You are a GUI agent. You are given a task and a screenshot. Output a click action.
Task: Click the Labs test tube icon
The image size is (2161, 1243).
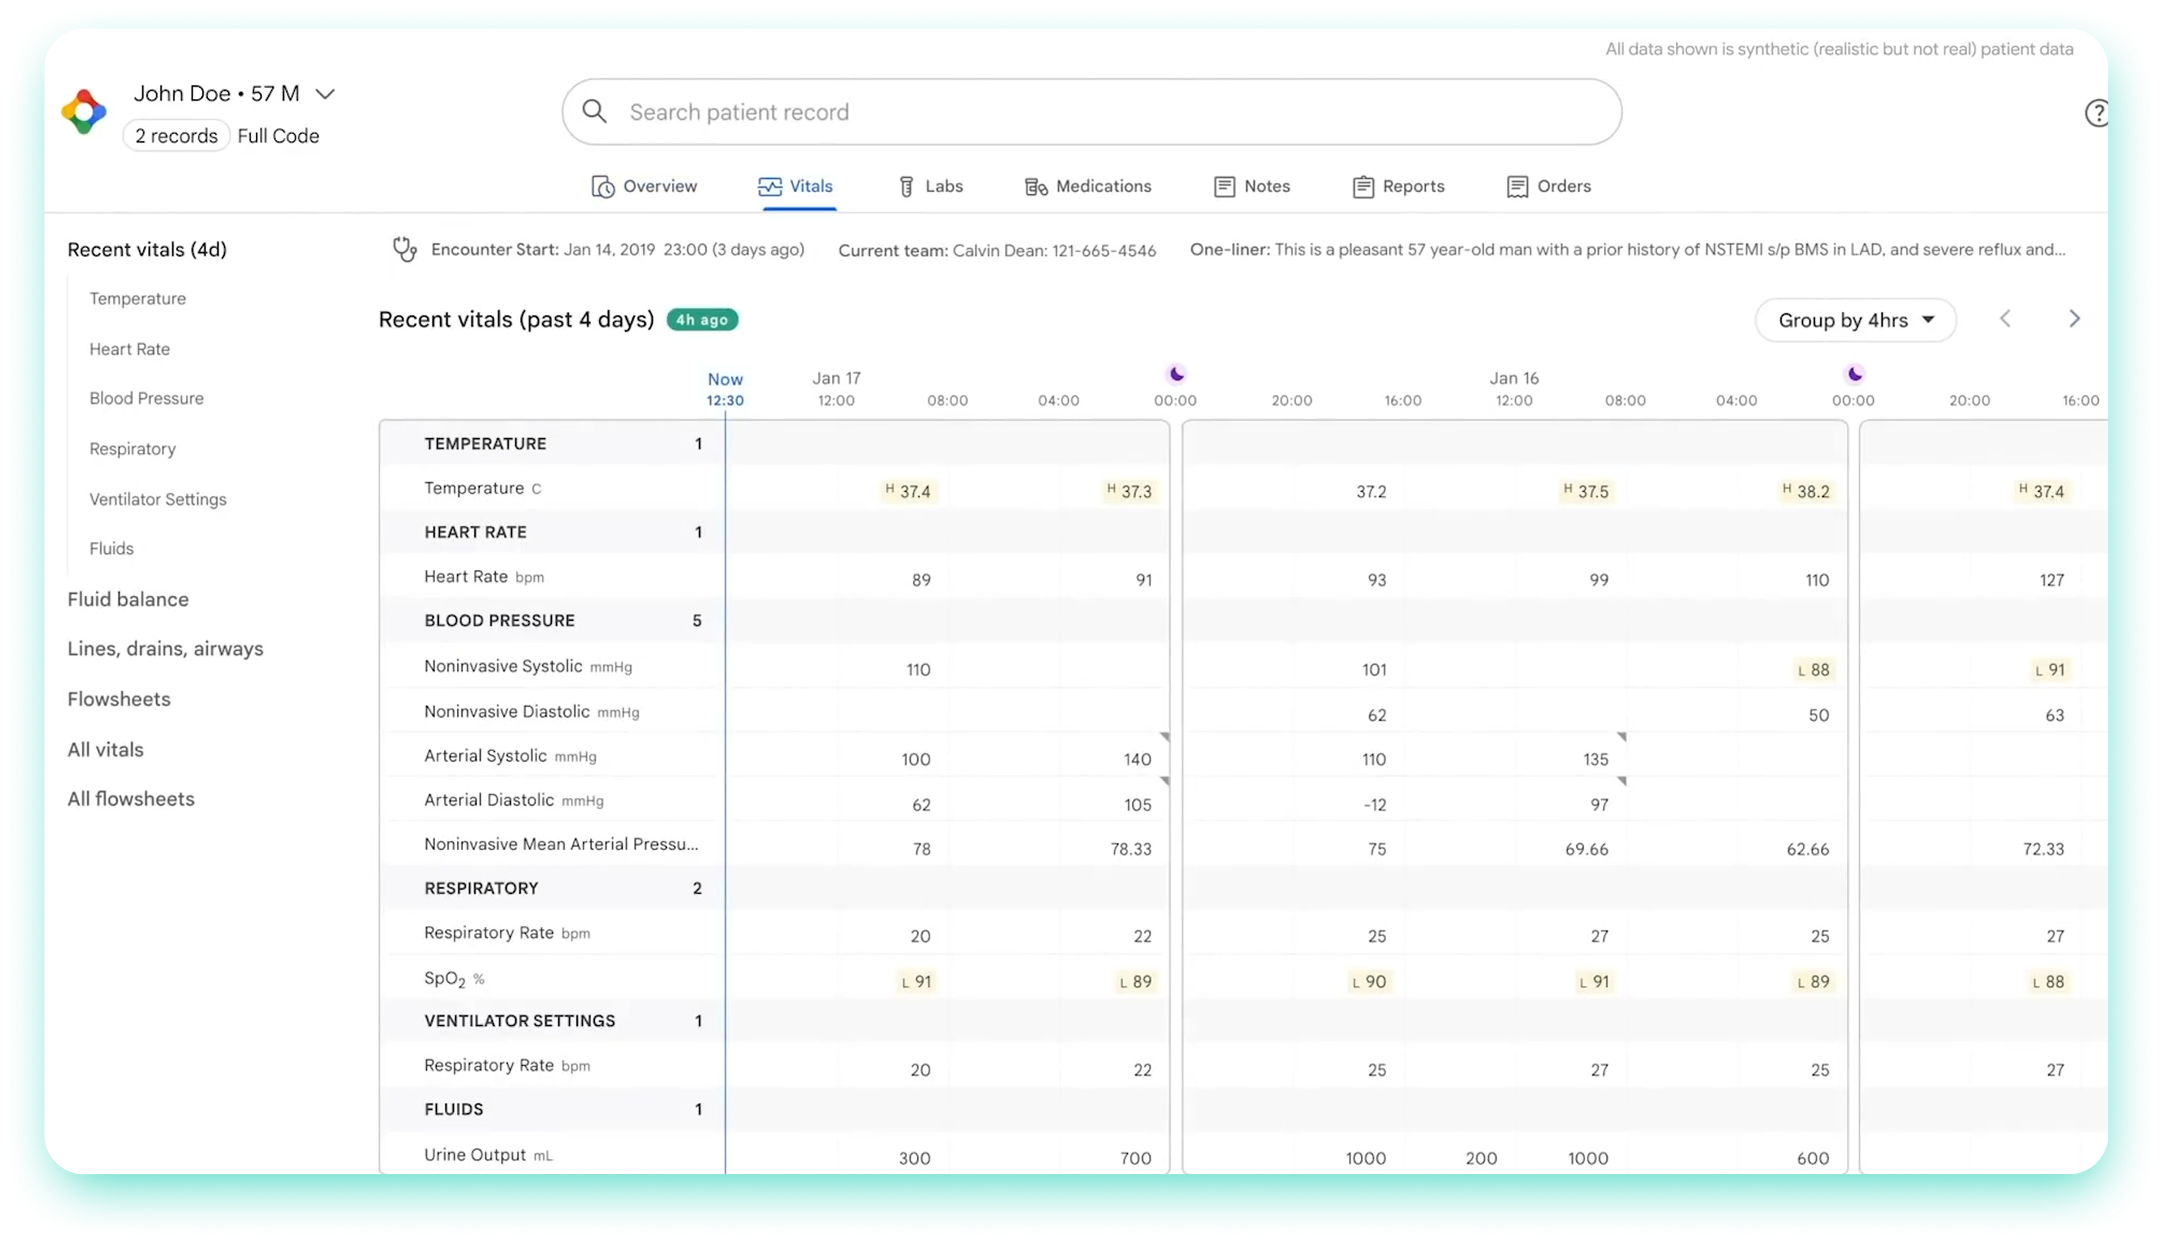click(906, 187)
